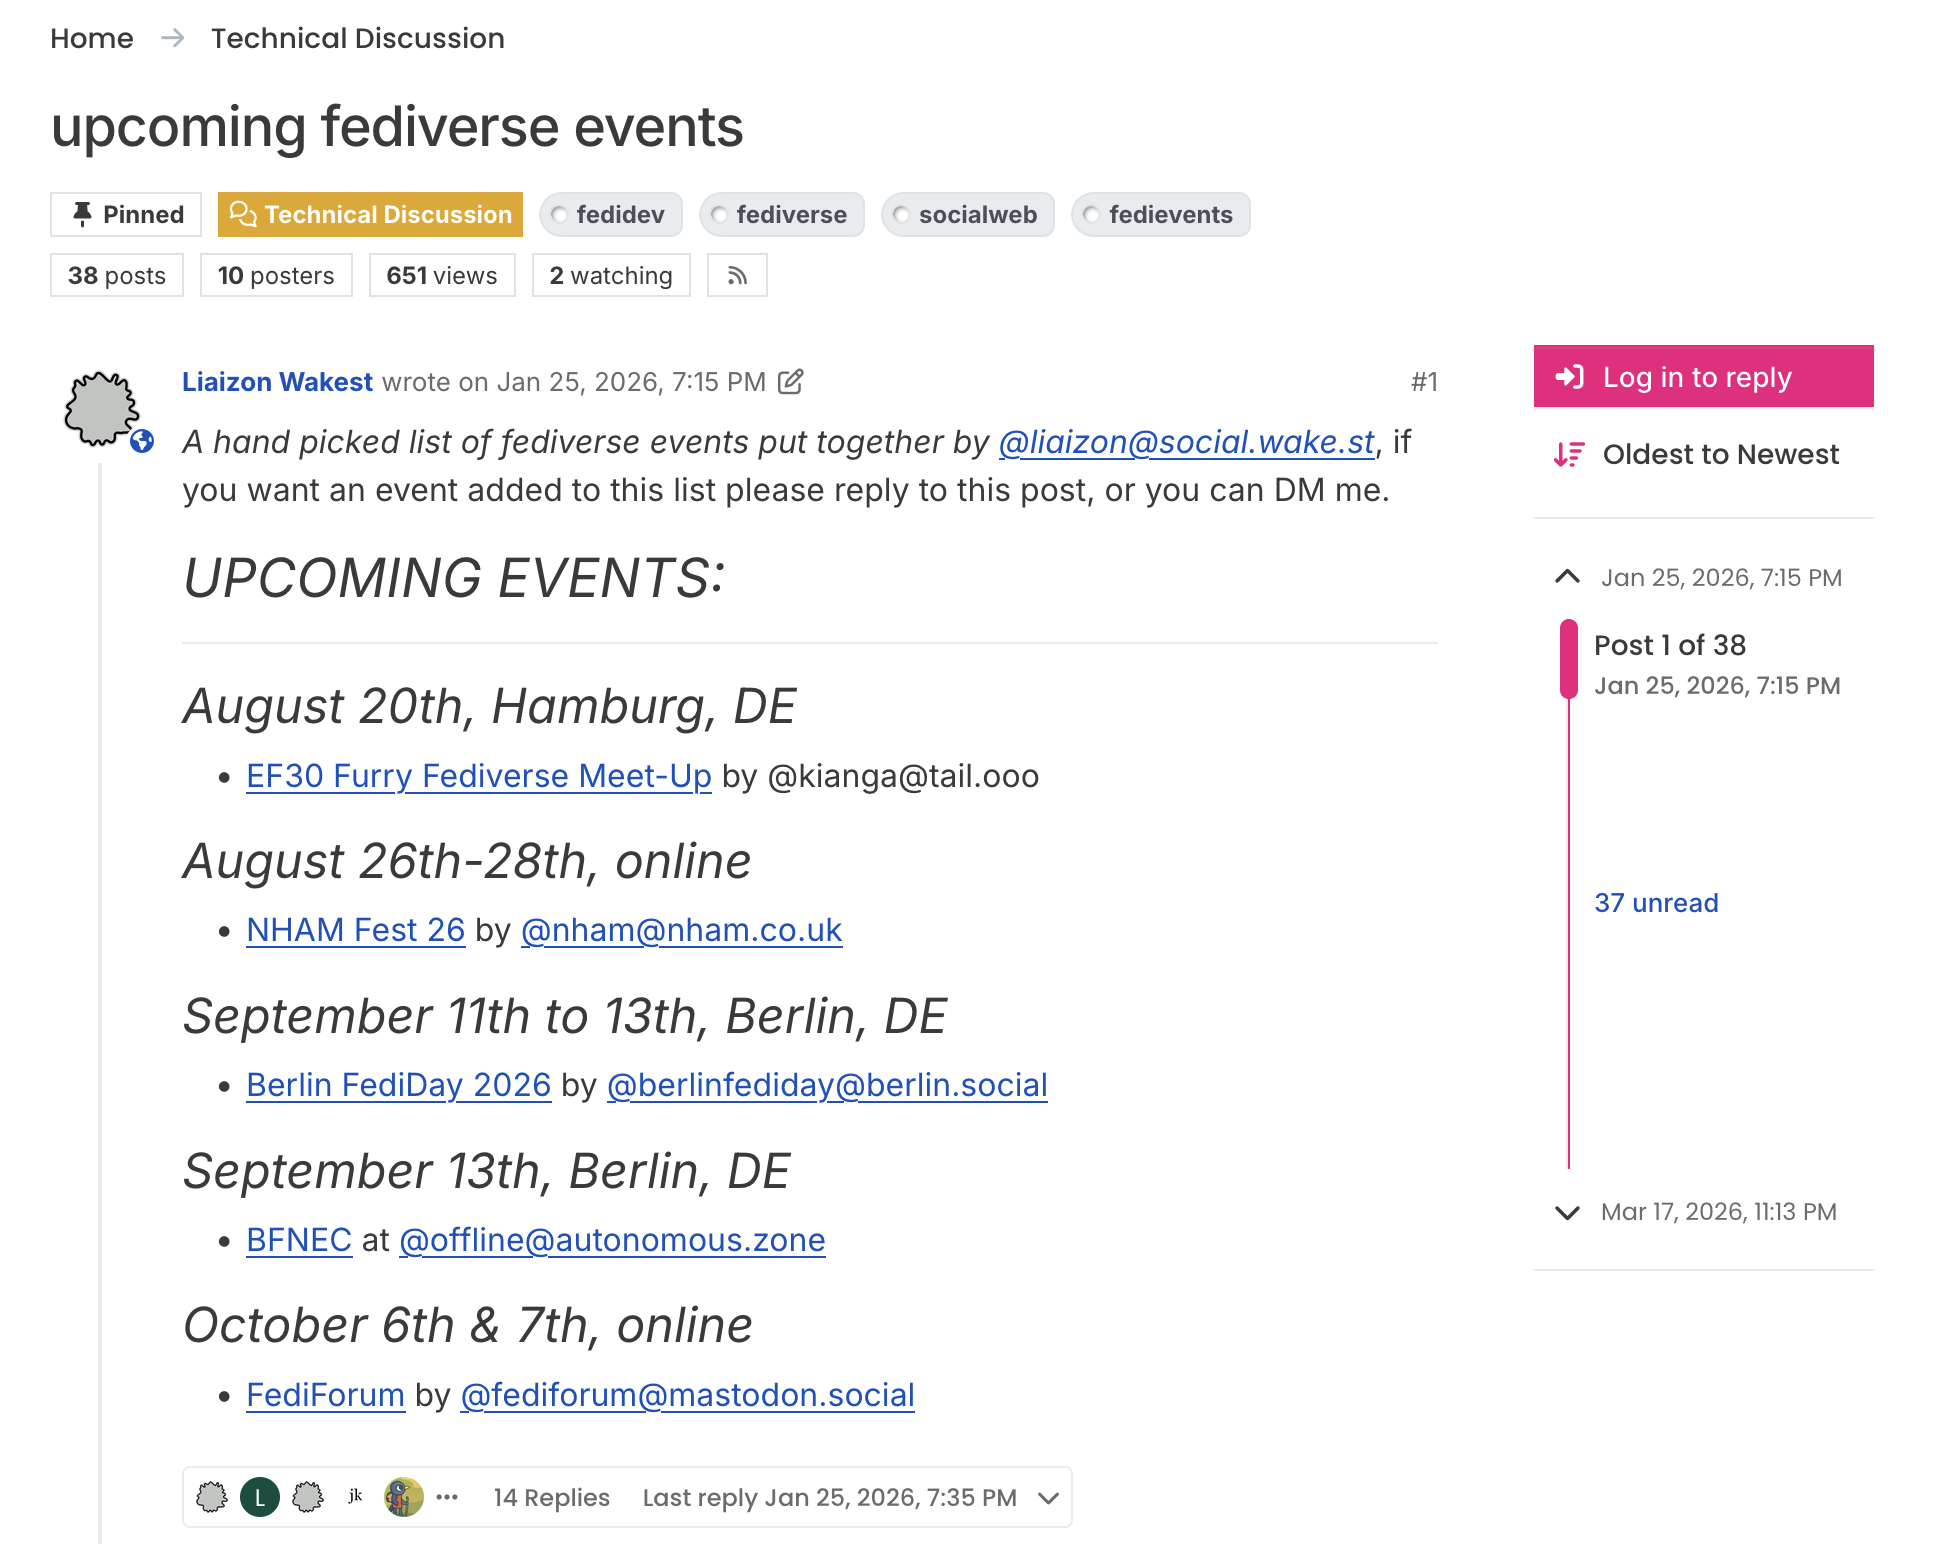Click the pink post navigator handle
1940x1544 pixels.
1569,659
